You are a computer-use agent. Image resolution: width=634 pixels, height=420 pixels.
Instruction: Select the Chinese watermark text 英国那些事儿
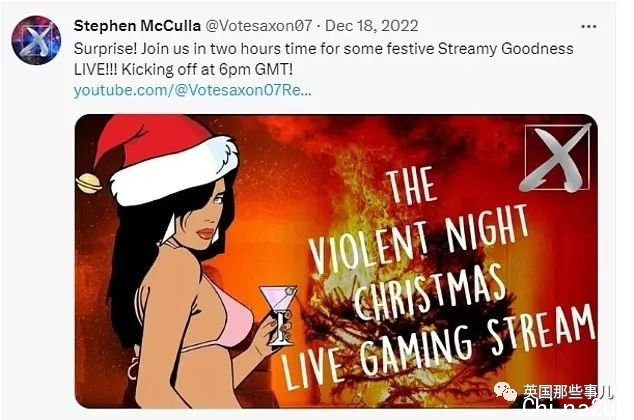click(x=568, y=391)
